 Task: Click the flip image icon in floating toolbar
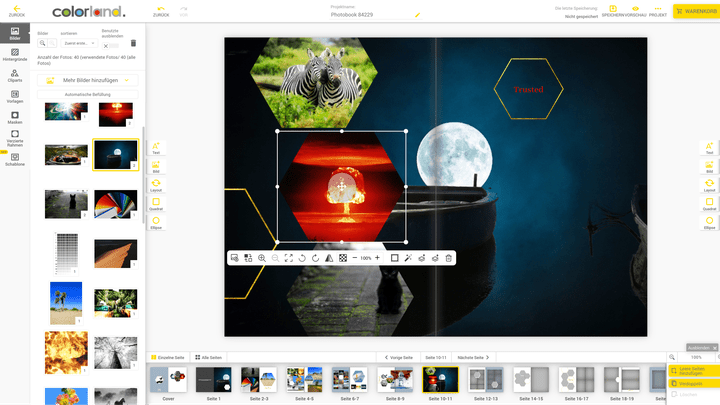click(x=329, y=258)
